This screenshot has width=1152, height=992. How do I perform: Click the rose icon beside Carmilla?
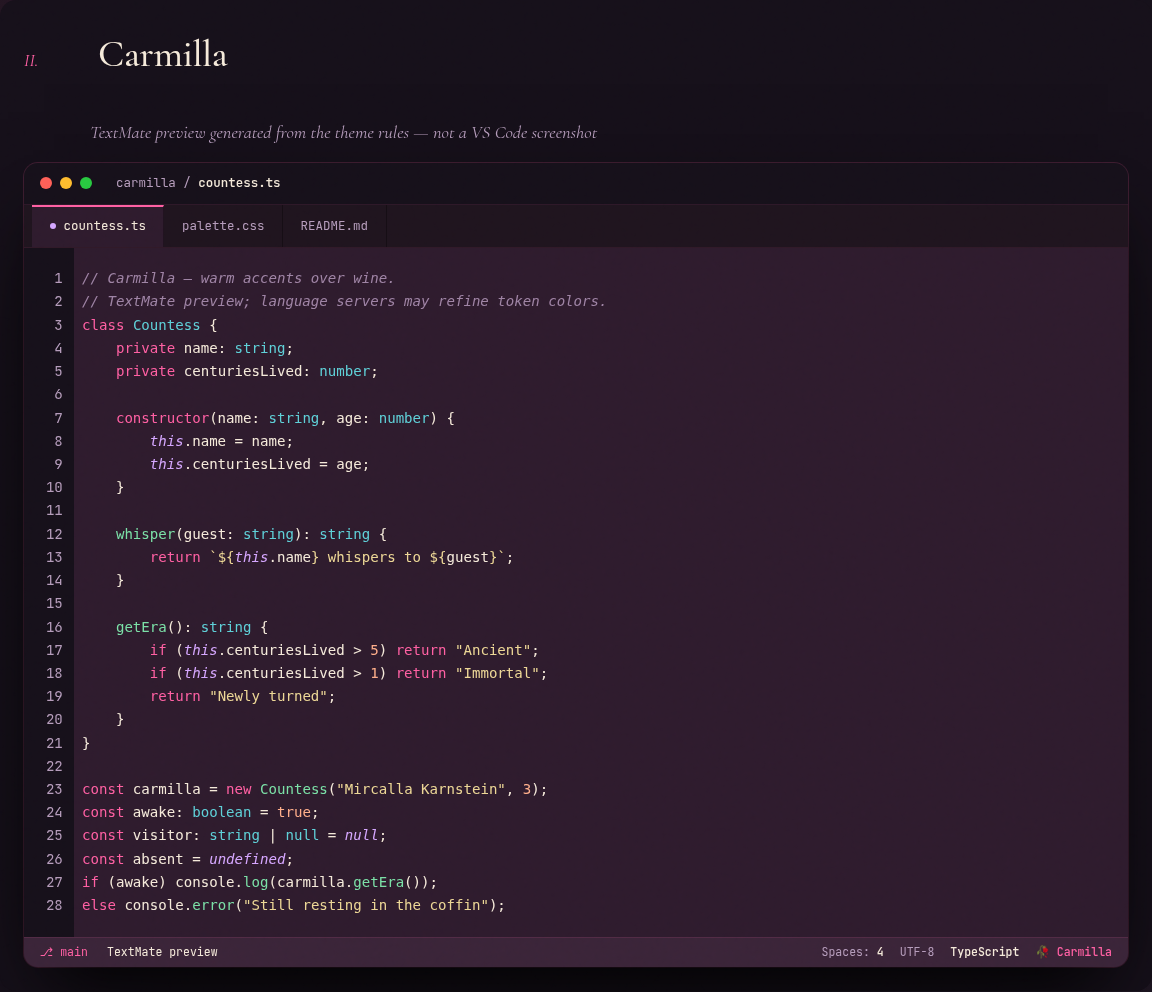[1043, 952]
